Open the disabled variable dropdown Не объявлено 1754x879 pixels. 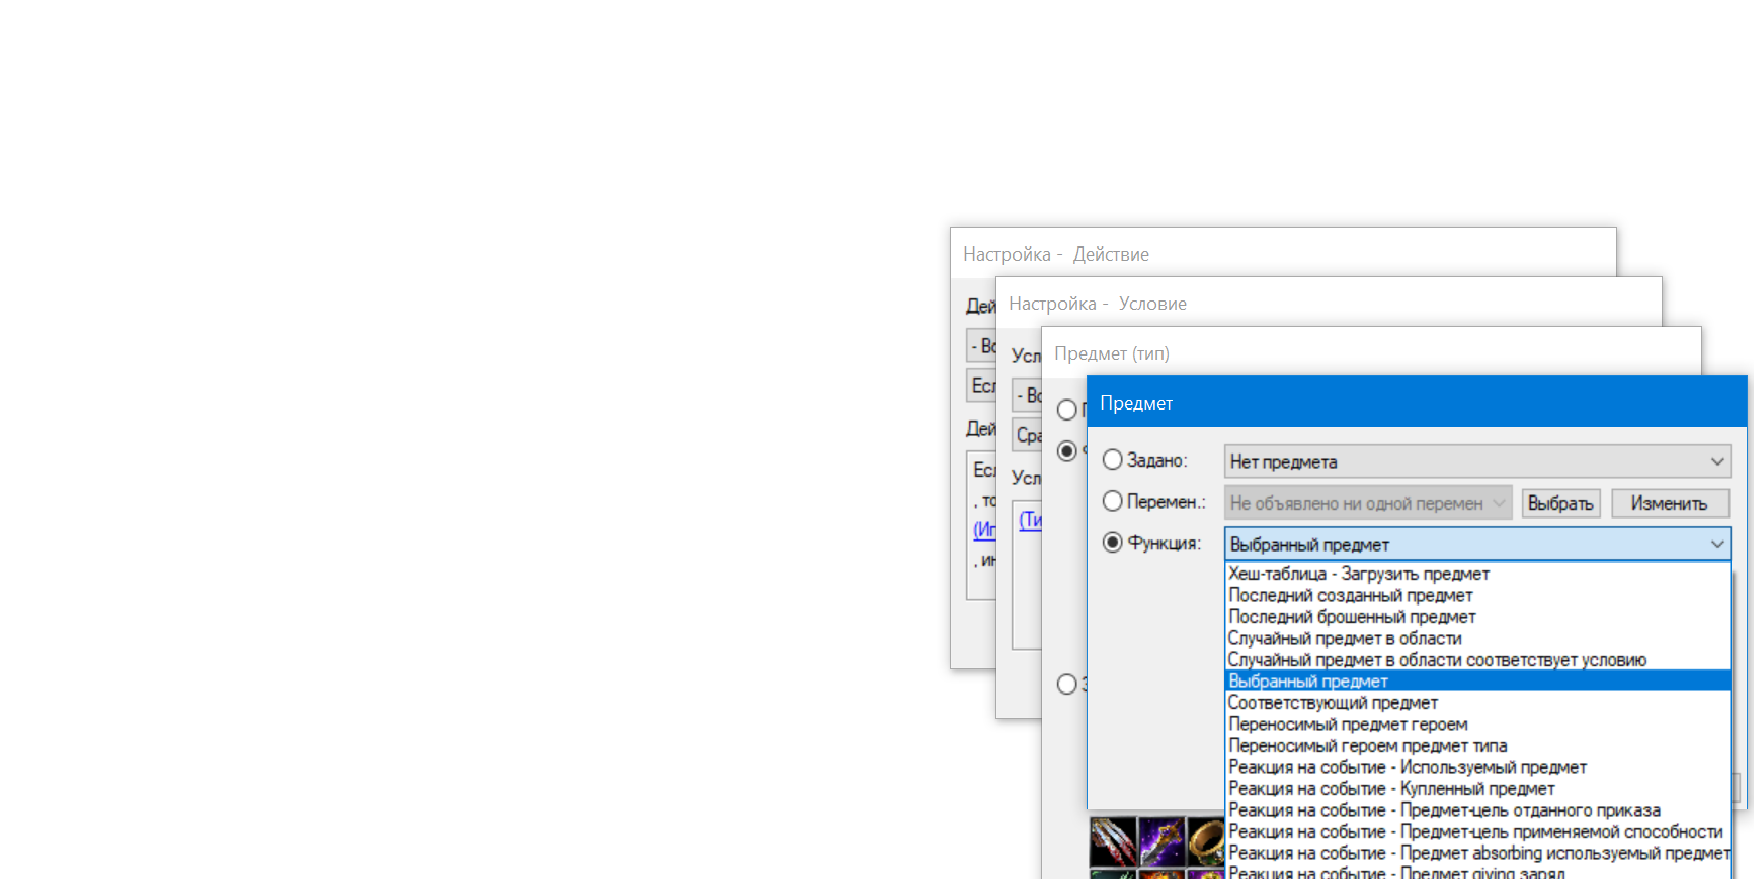pyautogui.click(x=1367, y=503)
